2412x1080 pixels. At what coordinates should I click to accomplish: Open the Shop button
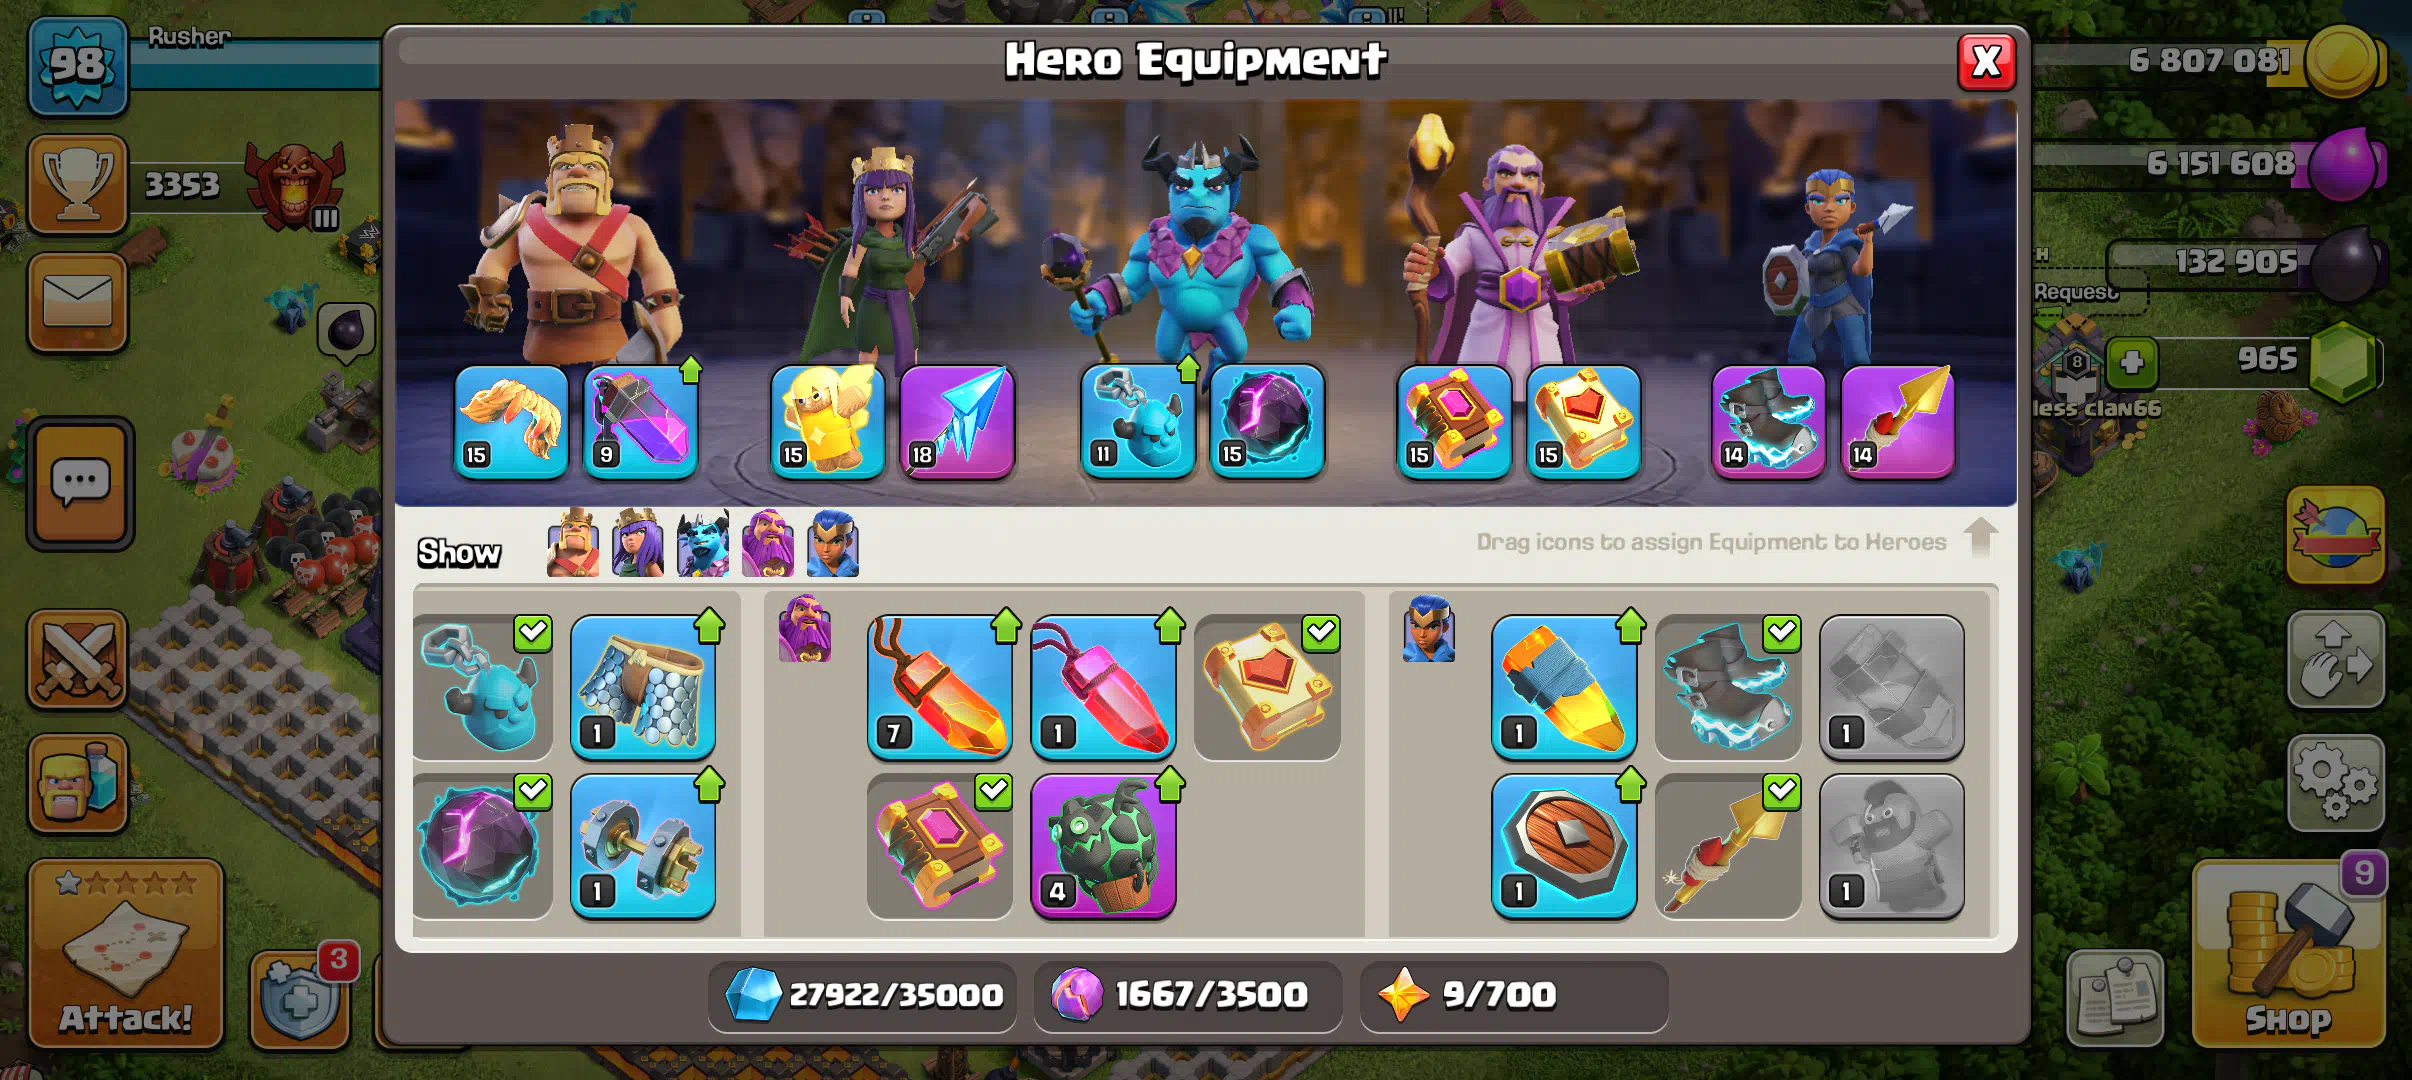point(2287,954)
